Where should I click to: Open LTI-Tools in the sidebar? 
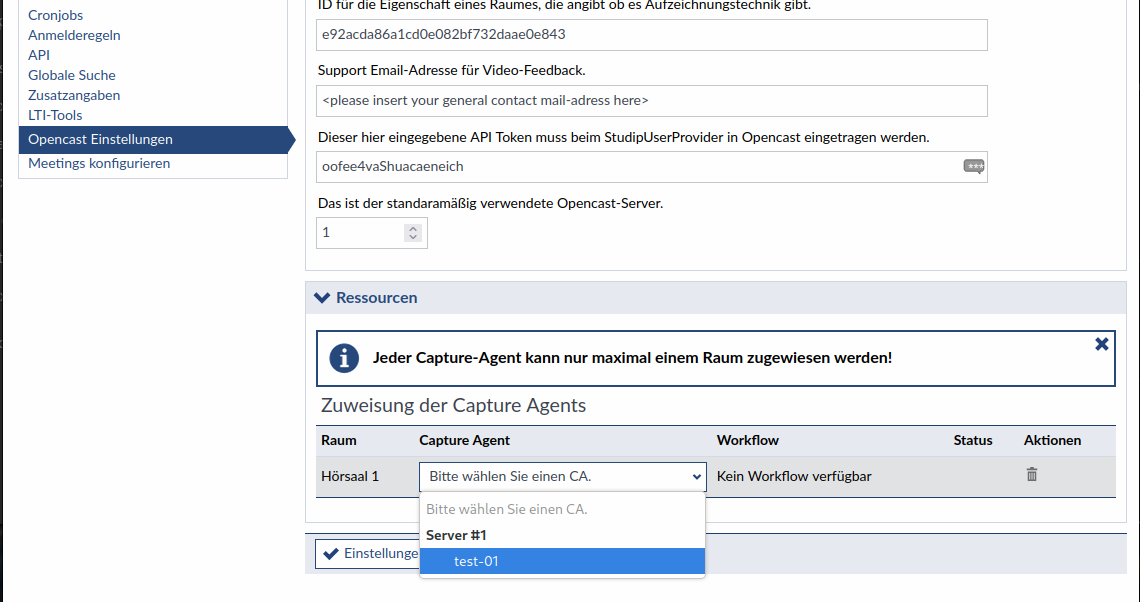pyautogui.click(x=55, y=115)
